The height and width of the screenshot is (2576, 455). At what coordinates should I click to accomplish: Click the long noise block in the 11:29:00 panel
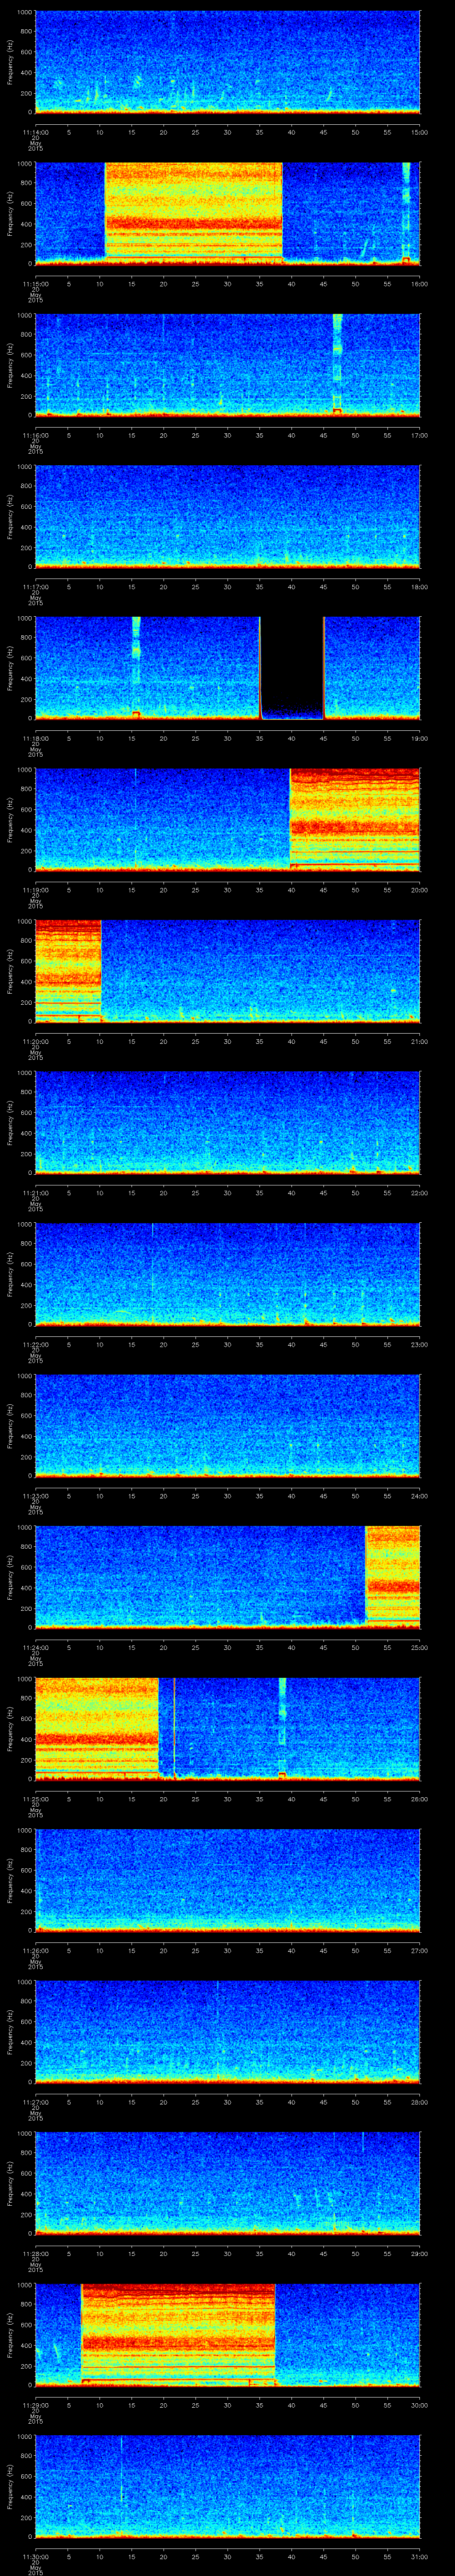pyautogui.click(x=178, y=2335)
